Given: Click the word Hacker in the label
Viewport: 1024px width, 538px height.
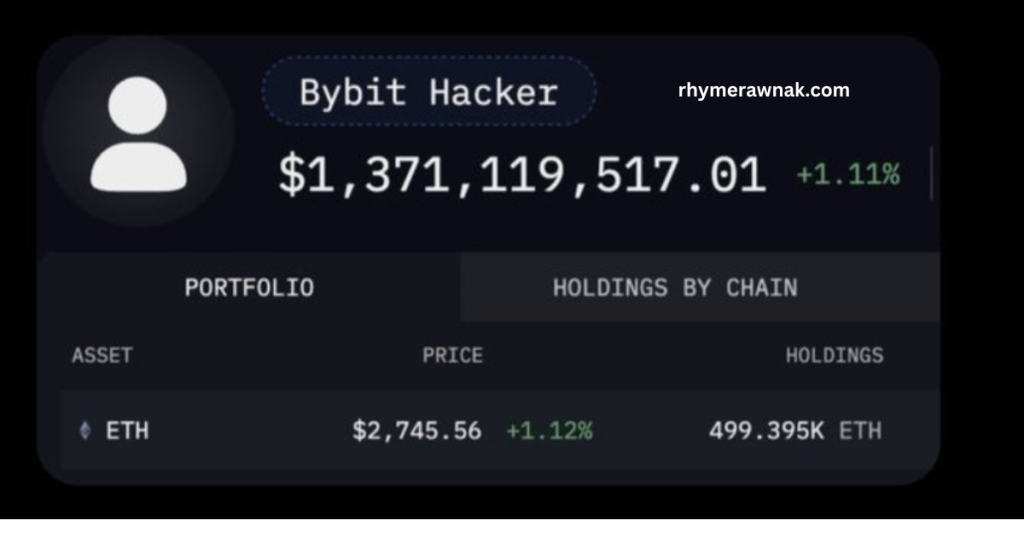Looking at the screenshot, I should pyautogui.click(x=494, y=92).
